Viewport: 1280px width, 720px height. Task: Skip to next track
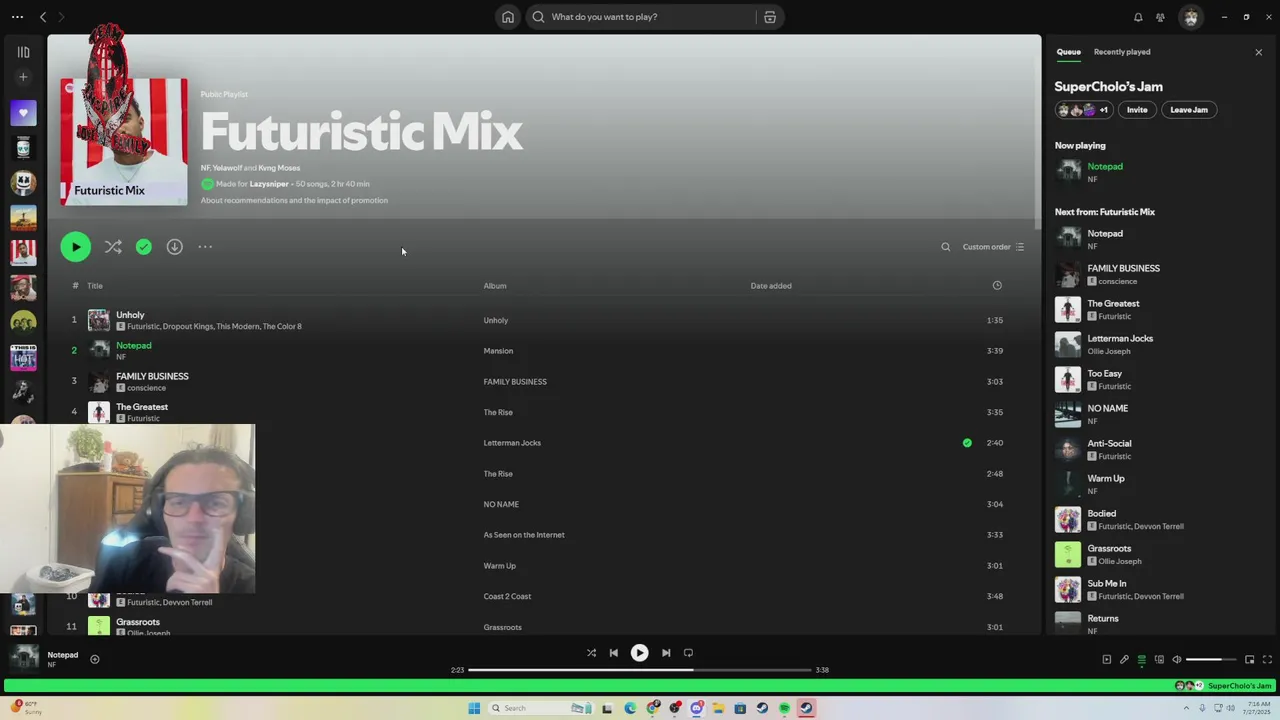pos(666,653)
